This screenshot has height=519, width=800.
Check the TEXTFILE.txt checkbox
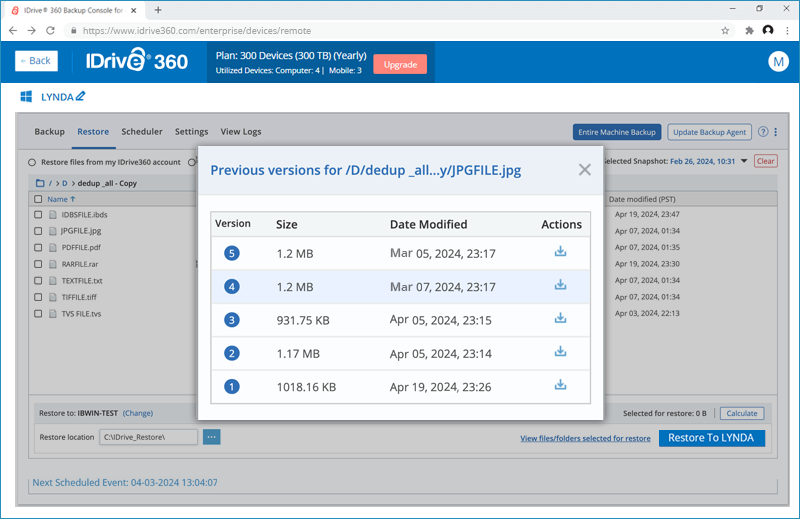(38, 281)
